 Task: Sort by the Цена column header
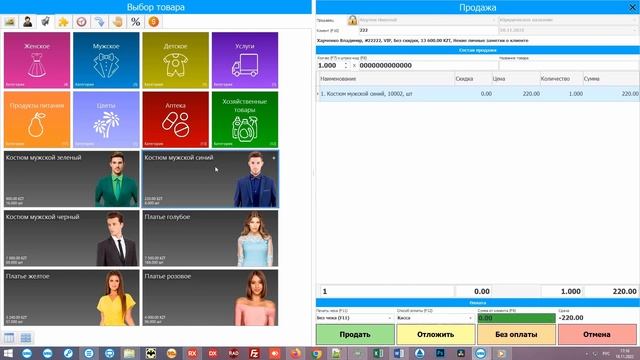pos(515,78)
